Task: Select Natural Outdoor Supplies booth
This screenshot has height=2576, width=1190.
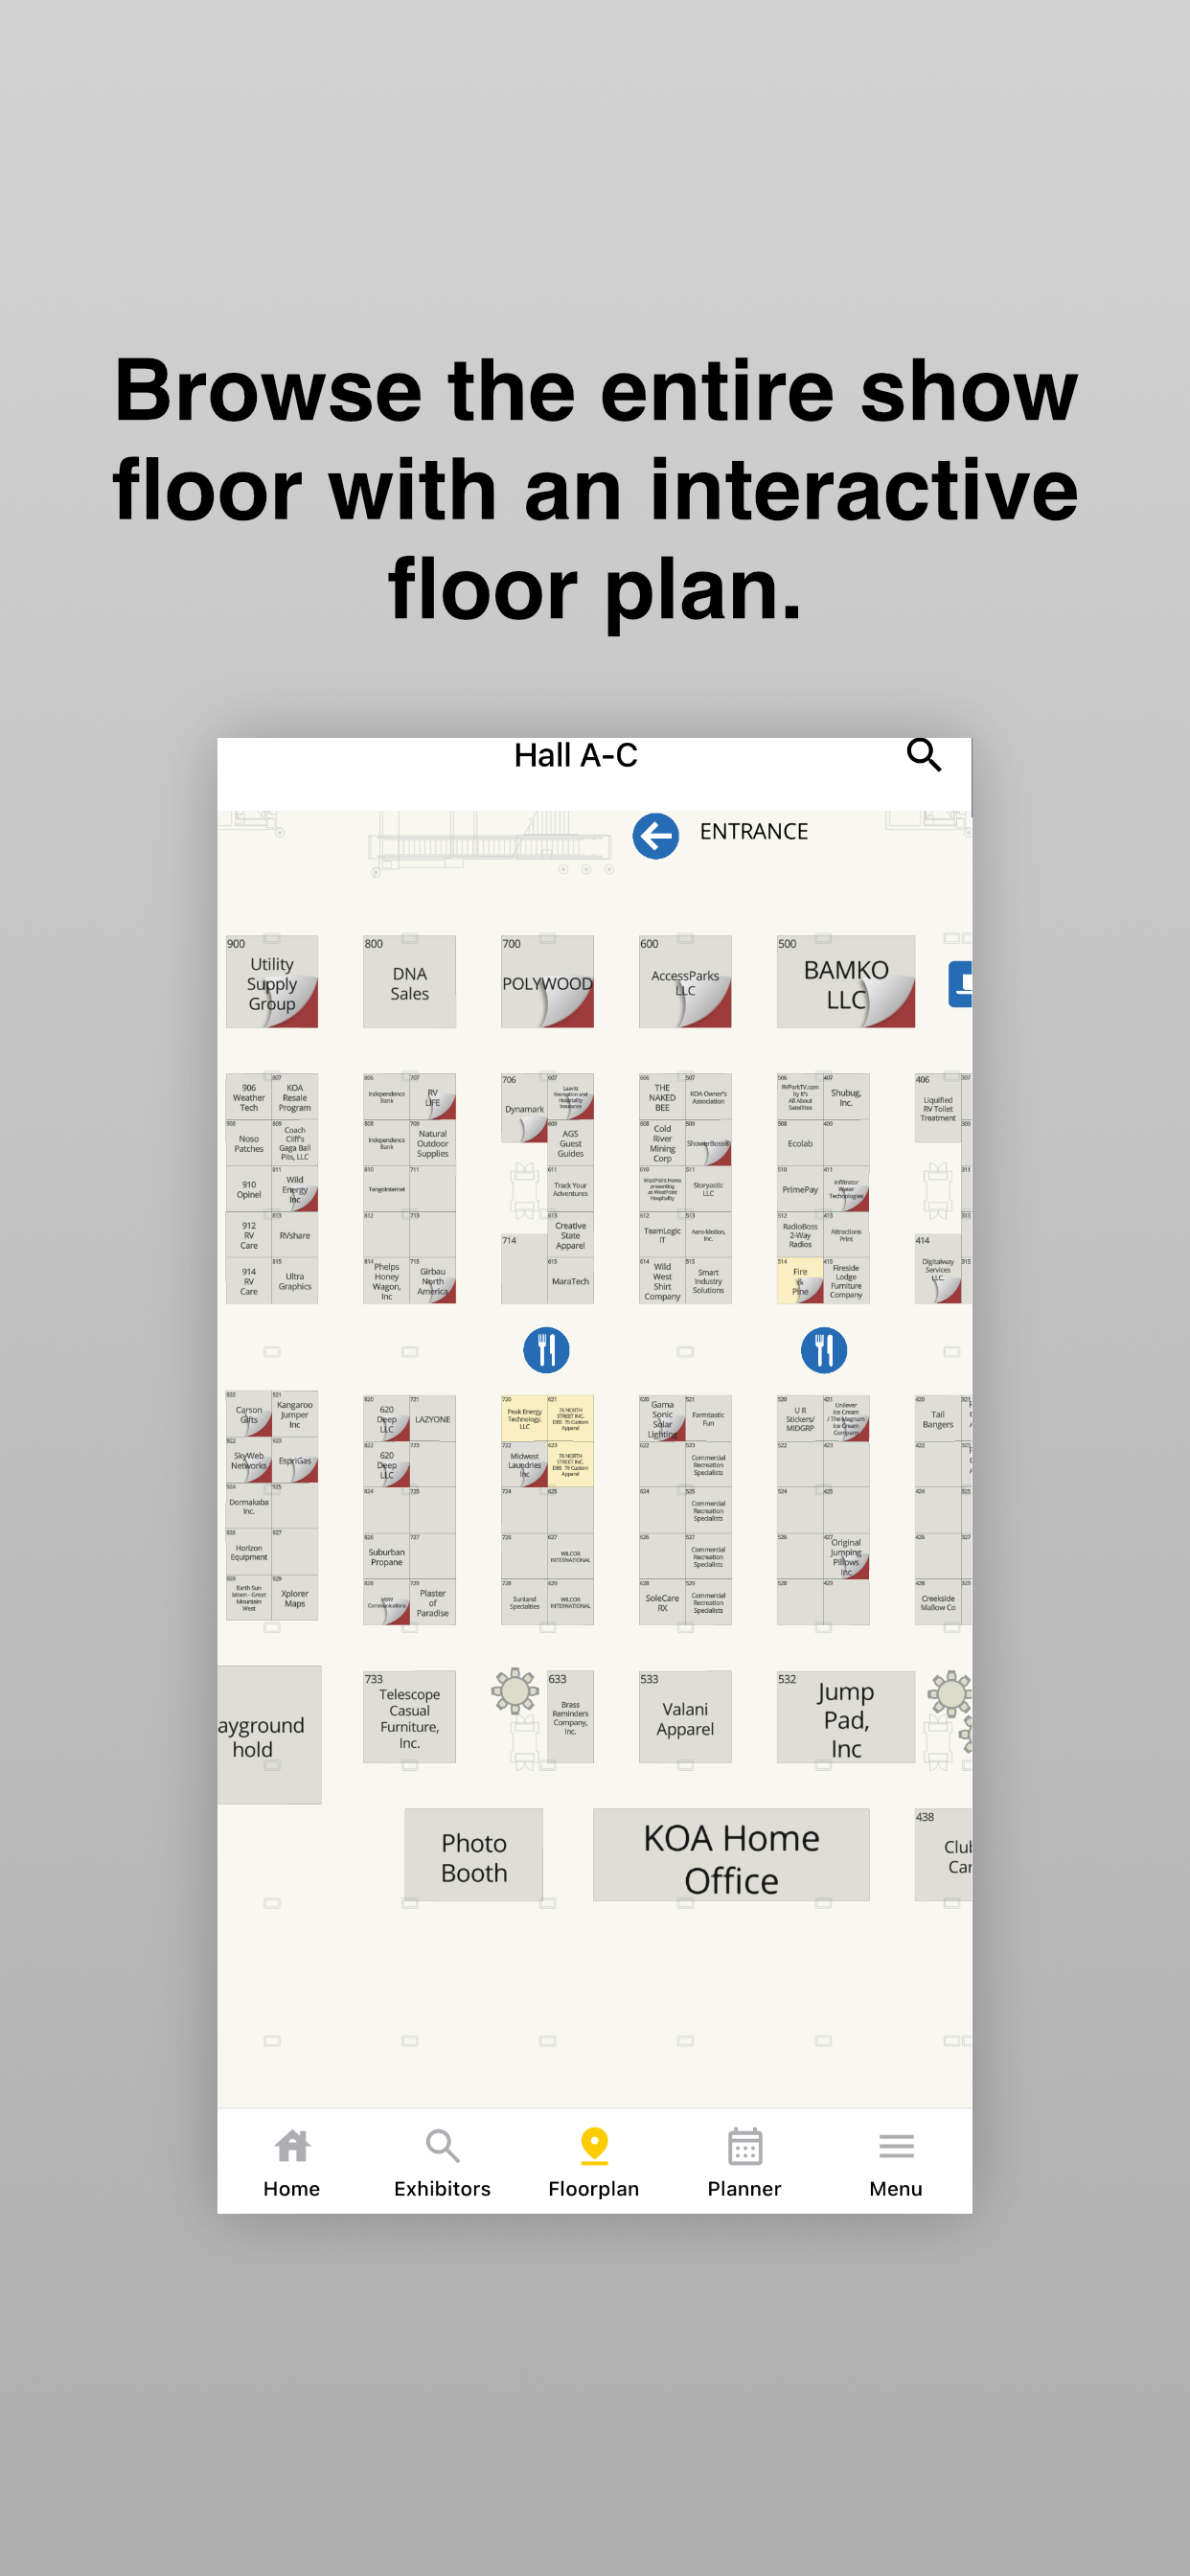Action: 432,1143
